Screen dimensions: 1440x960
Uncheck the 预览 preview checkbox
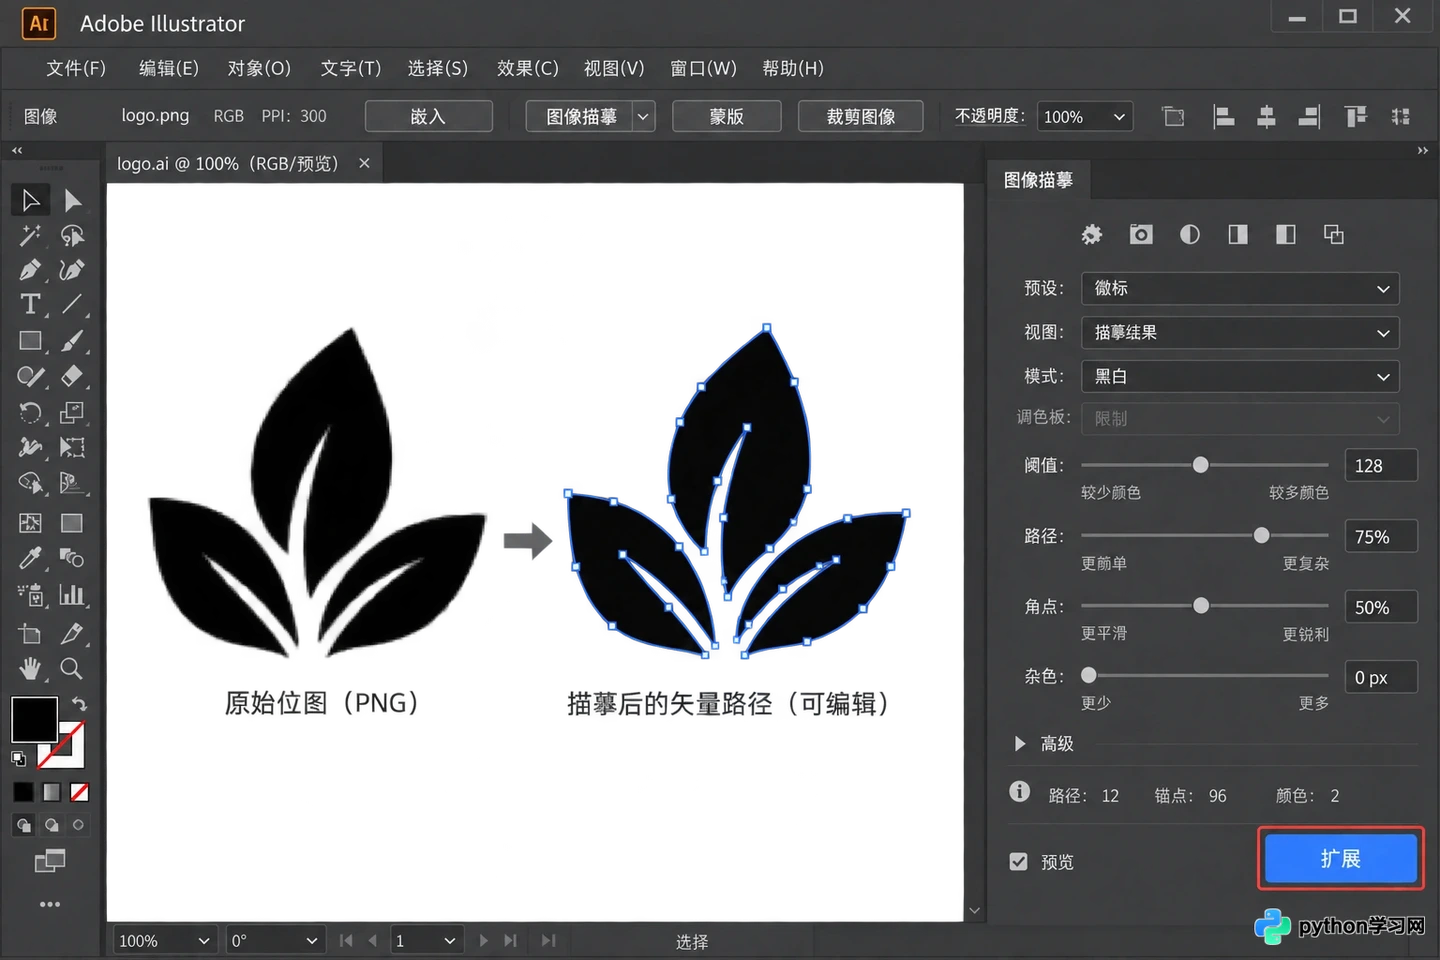point(1018,862)
